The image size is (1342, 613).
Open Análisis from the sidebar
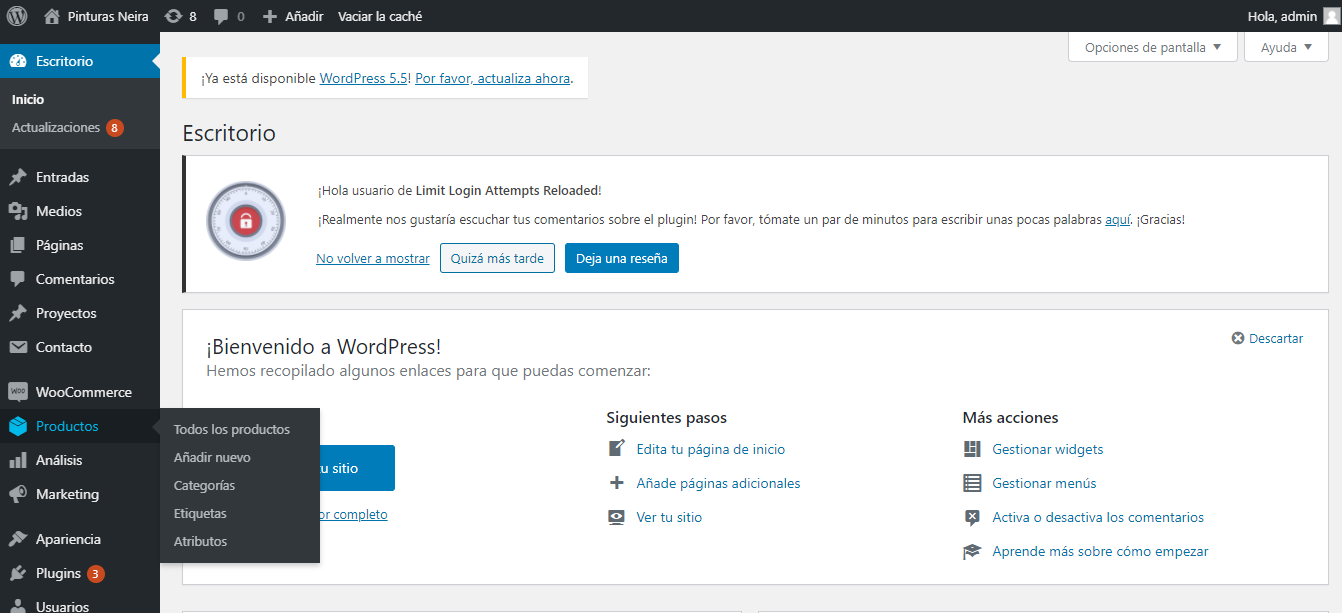tap(59, 460)
